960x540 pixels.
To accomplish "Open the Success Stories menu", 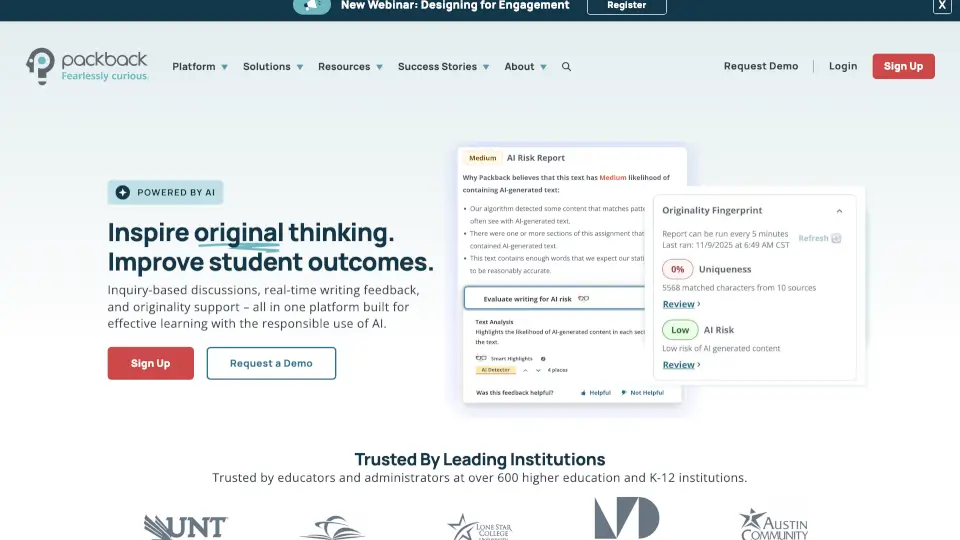I will [x=443, y=67].
